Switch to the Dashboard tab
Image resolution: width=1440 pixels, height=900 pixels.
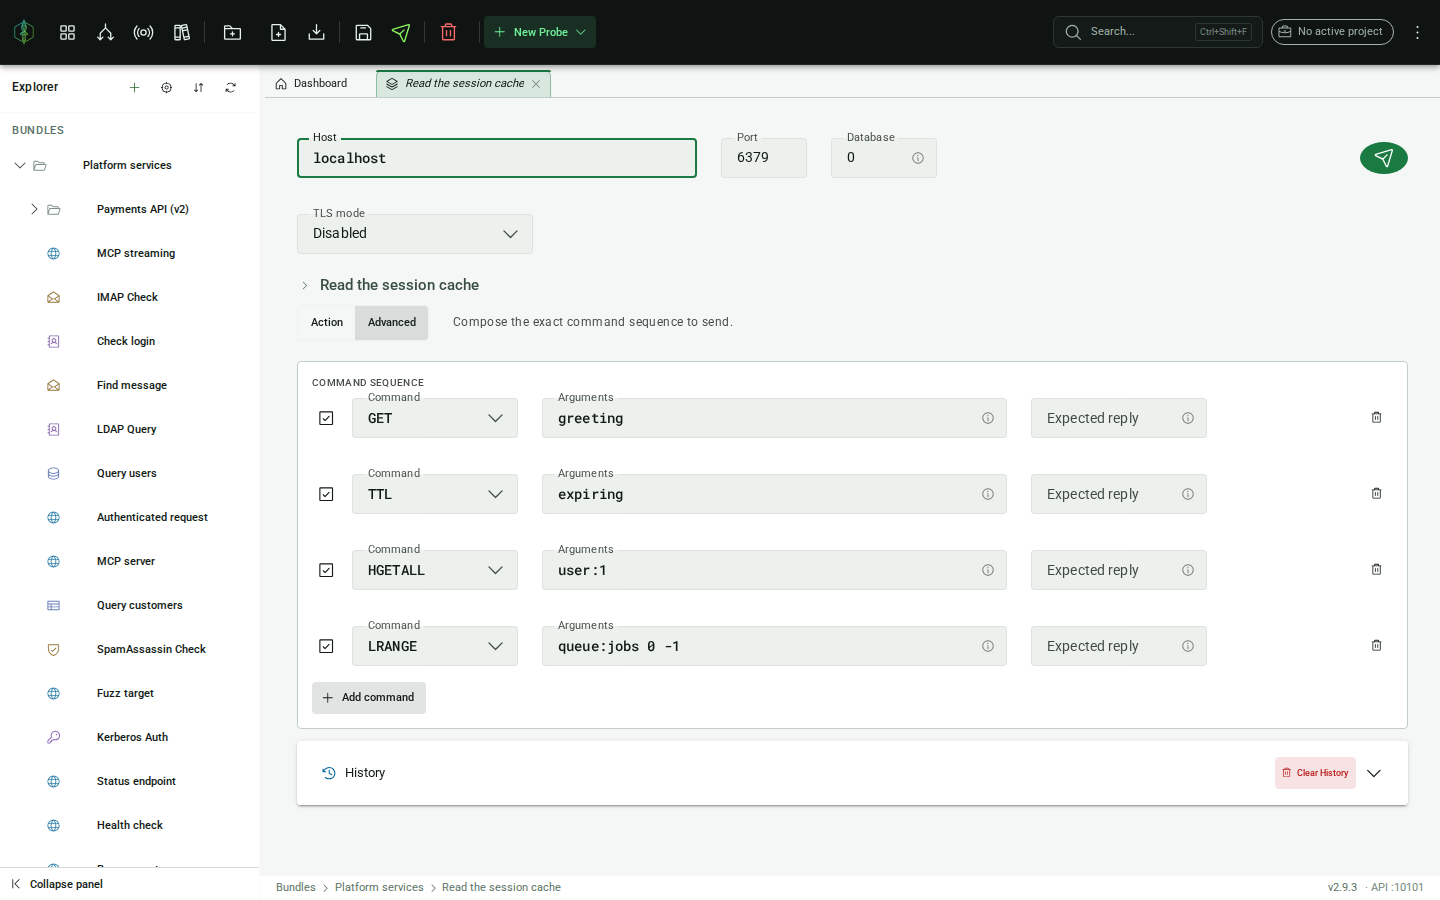311,84
